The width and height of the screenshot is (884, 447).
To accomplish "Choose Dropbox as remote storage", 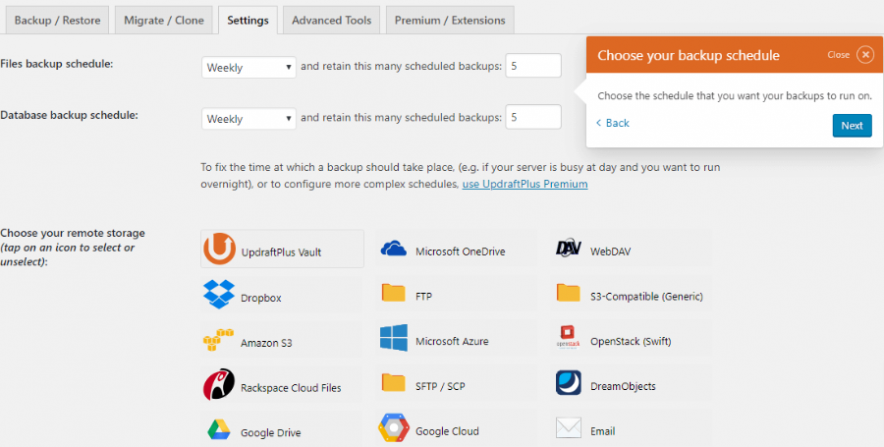I will [219, 296].
